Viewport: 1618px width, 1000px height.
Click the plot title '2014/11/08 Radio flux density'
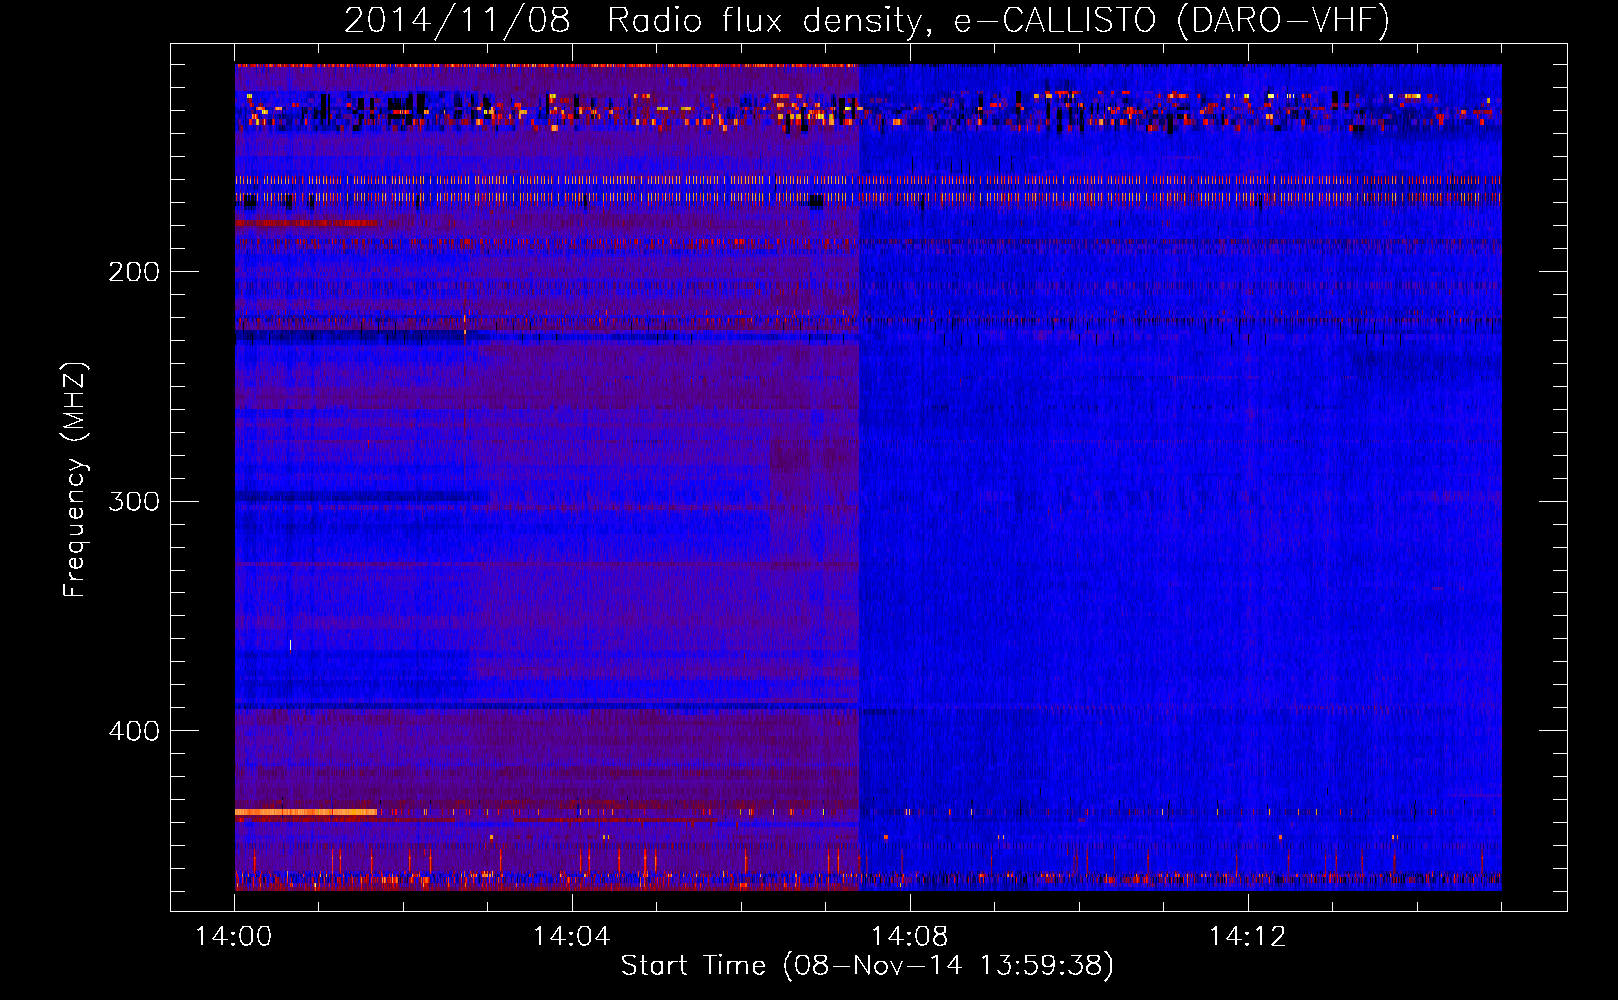867,20
